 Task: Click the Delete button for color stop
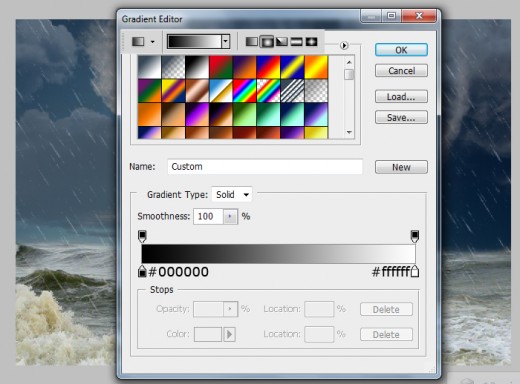click(386, 334)
